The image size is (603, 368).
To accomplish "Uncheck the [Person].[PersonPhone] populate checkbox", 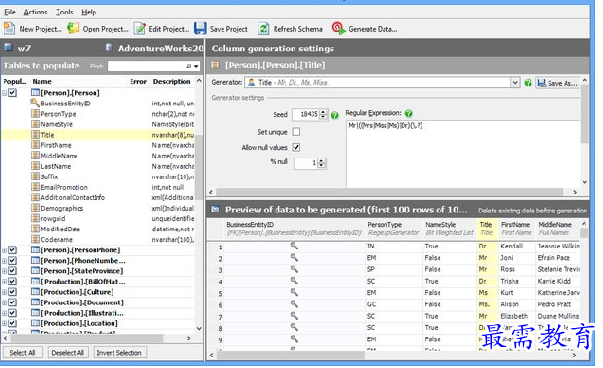I will (13, 250).
